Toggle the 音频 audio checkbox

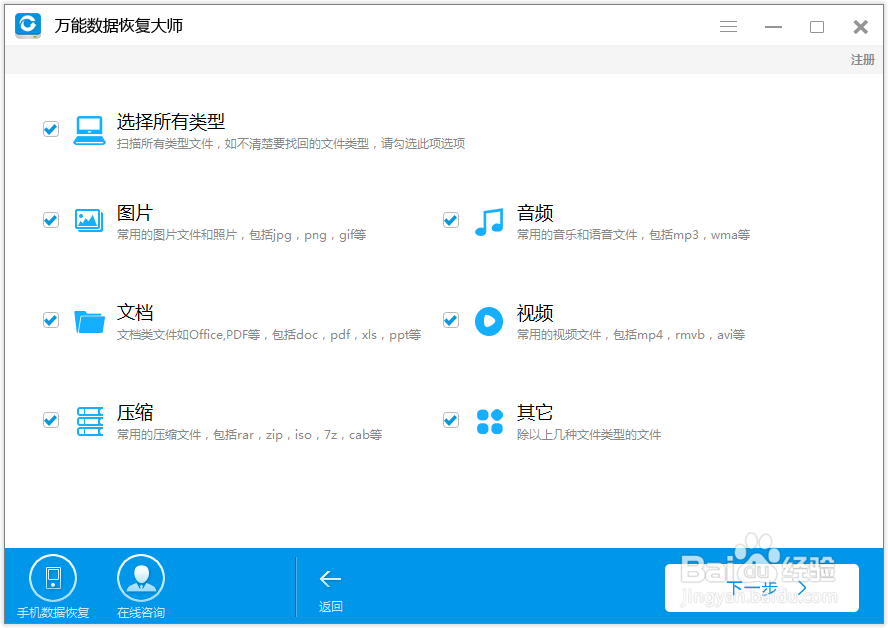450,220
